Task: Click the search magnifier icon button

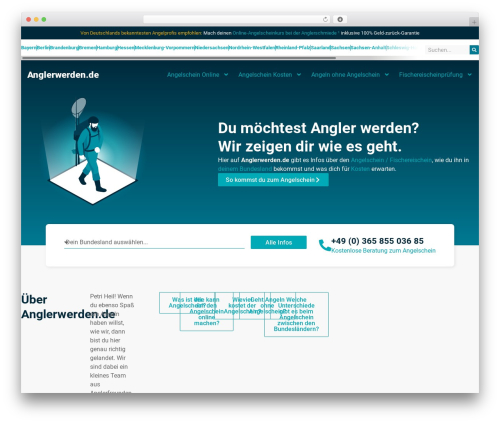Action: (474, 50)
